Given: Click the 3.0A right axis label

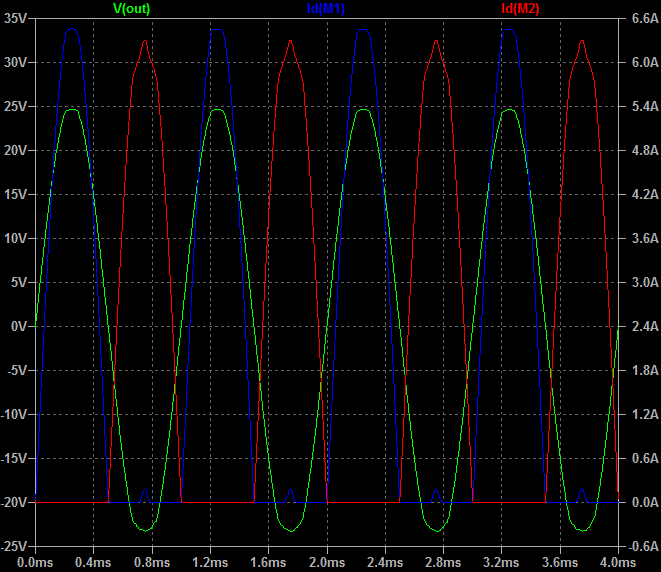Looking at the screenshot, I should tap(645, 282).
